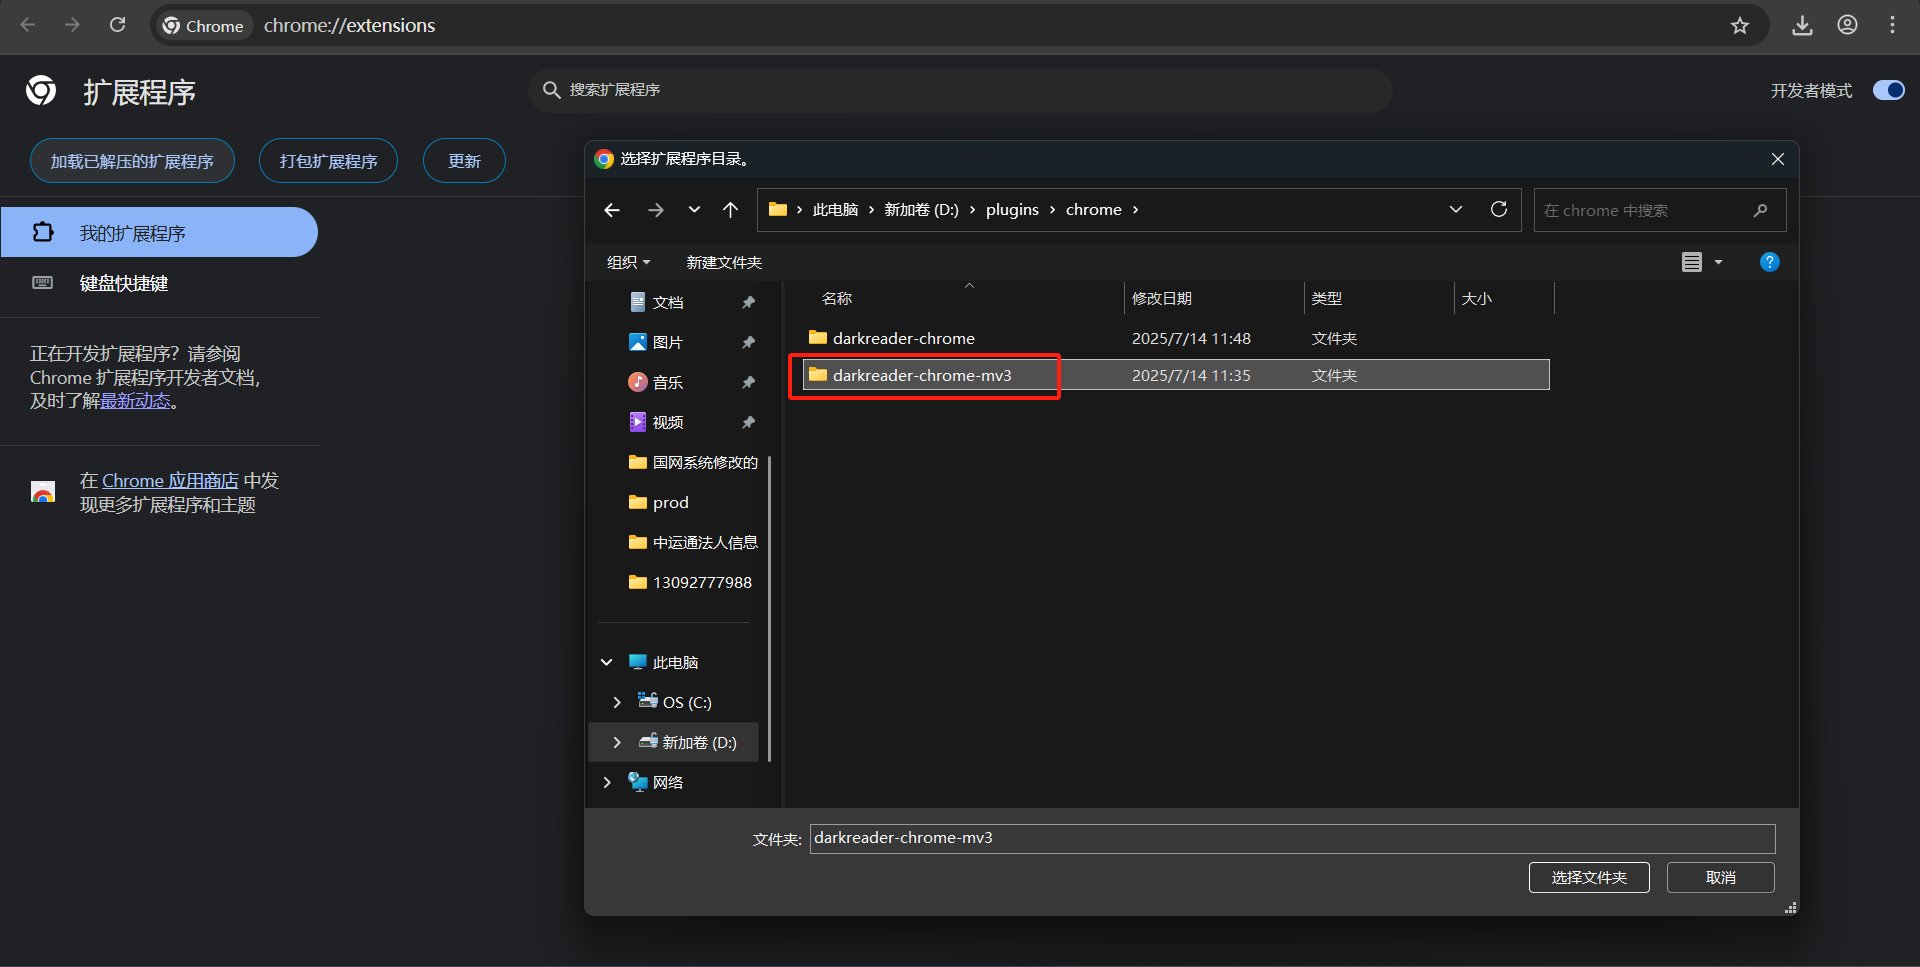This screenshot has width=1920, height=967.
Task: Select the darkreader-chrome folder
Action: click(x=1176, y=338)
